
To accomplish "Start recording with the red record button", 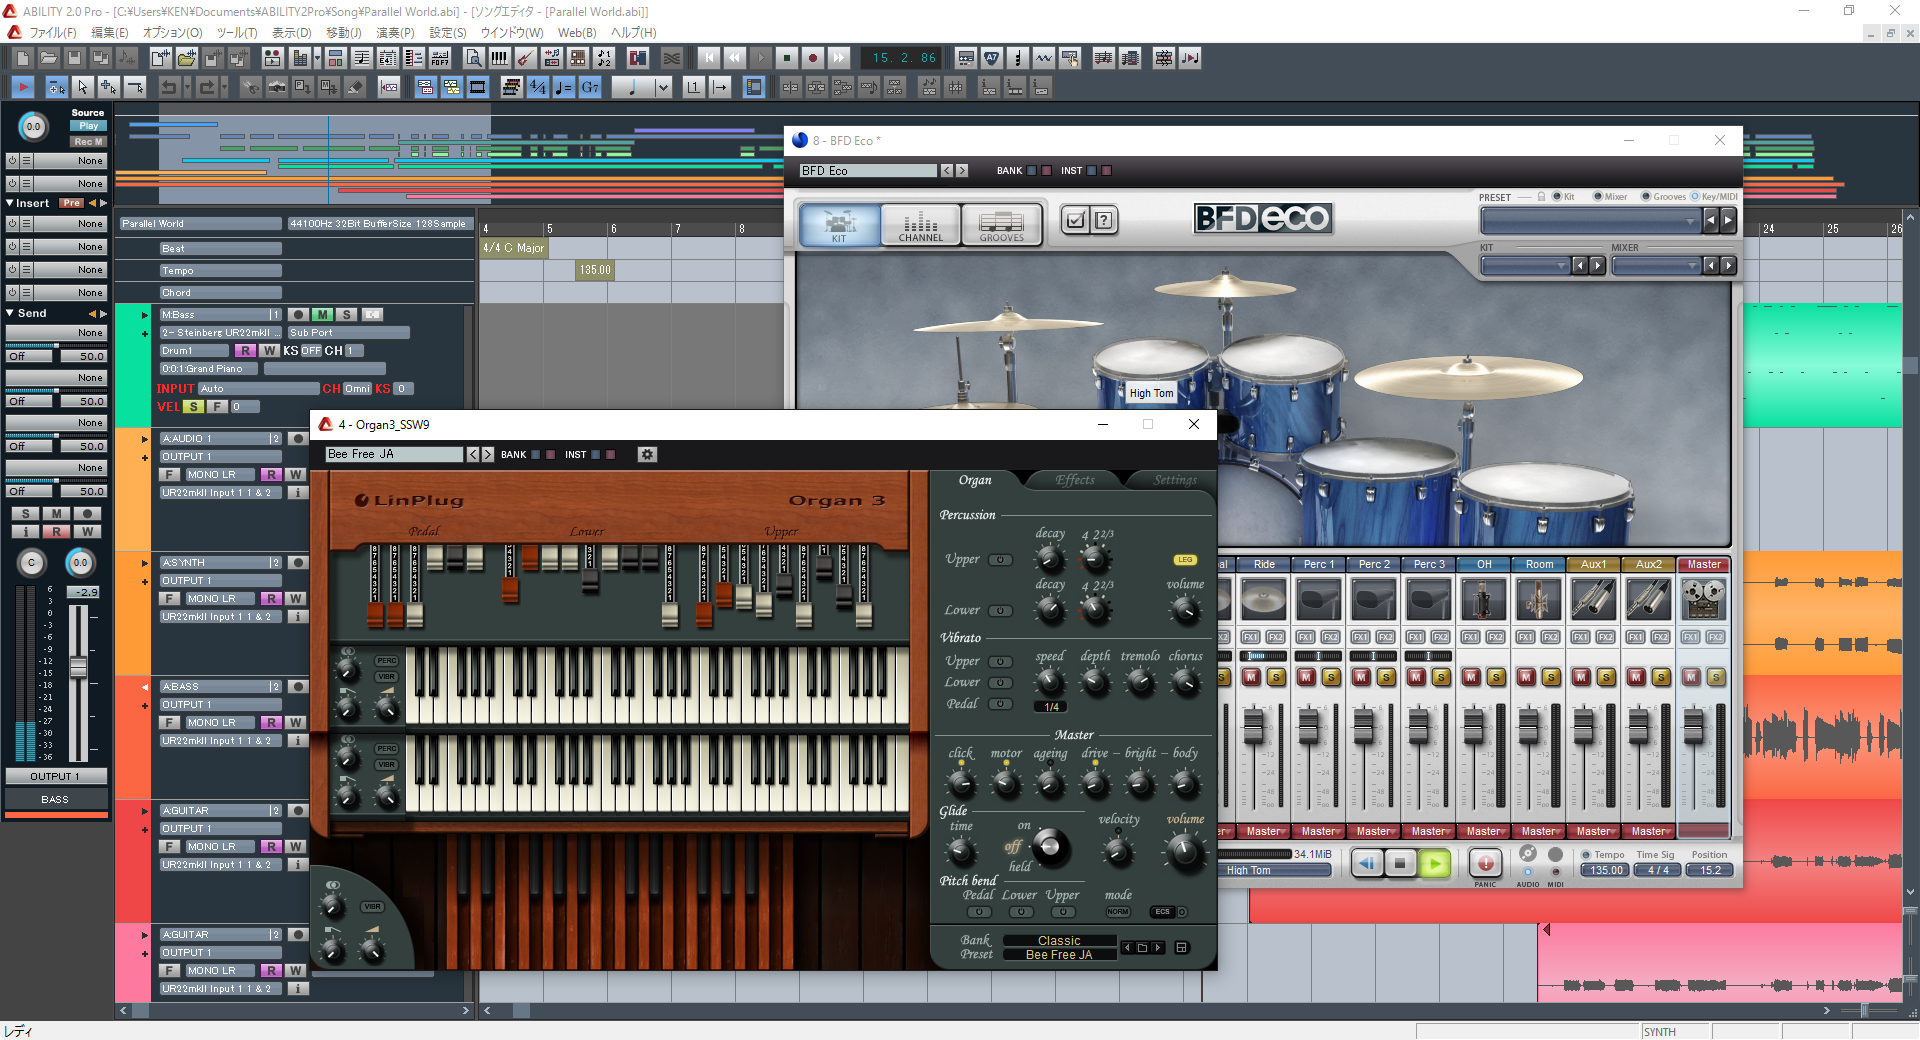I will [813, 58].
